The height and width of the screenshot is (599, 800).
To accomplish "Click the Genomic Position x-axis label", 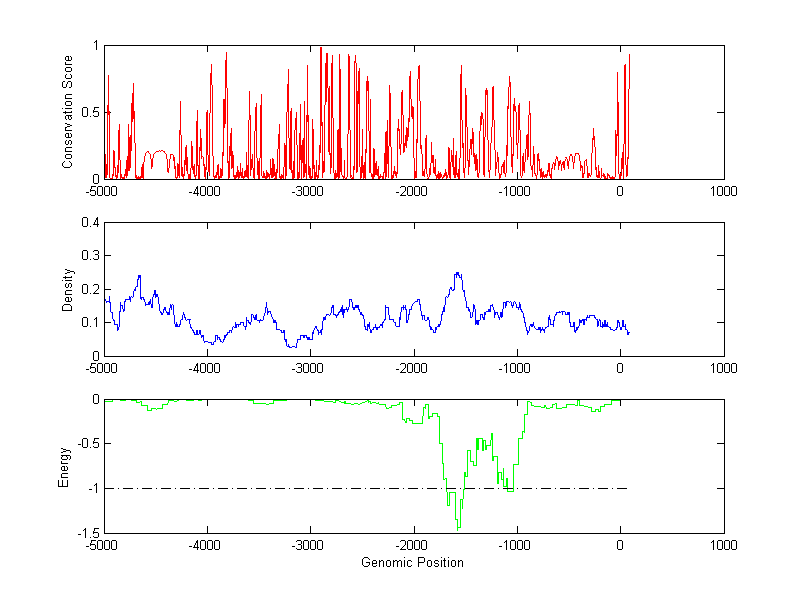I will tap(412, 563).
